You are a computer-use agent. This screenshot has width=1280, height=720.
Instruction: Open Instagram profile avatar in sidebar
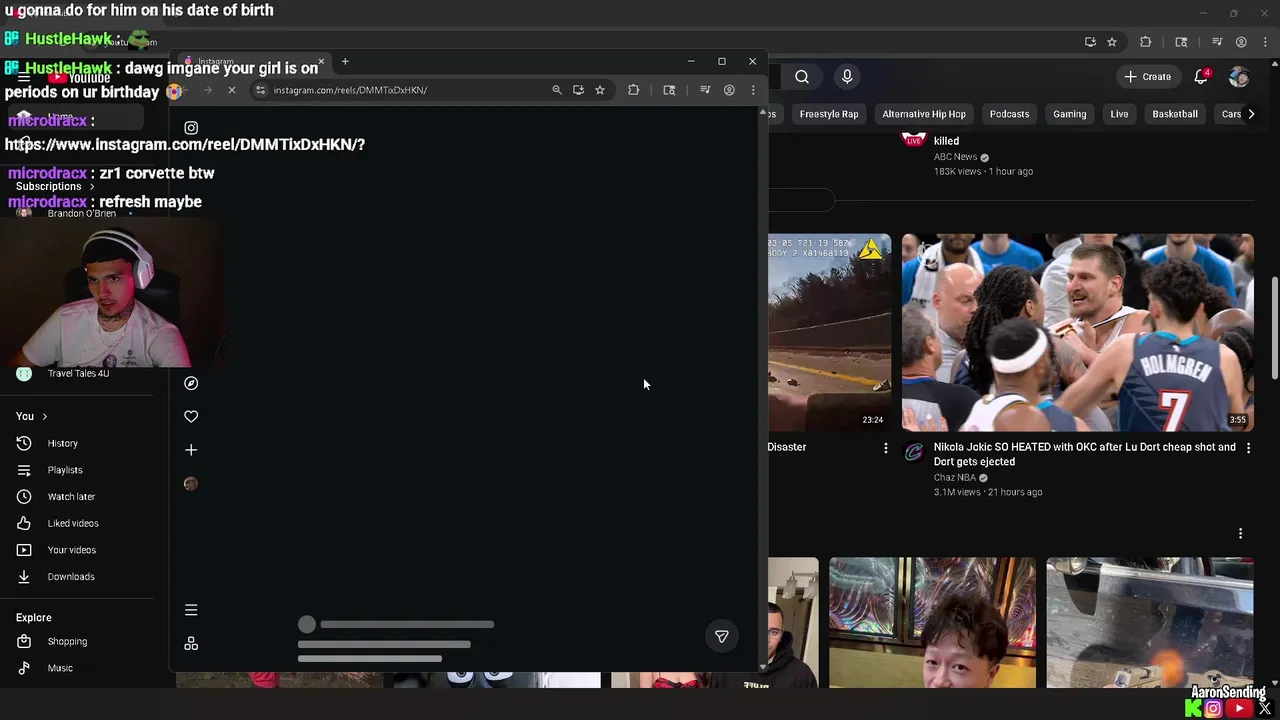tap(191, 484)
